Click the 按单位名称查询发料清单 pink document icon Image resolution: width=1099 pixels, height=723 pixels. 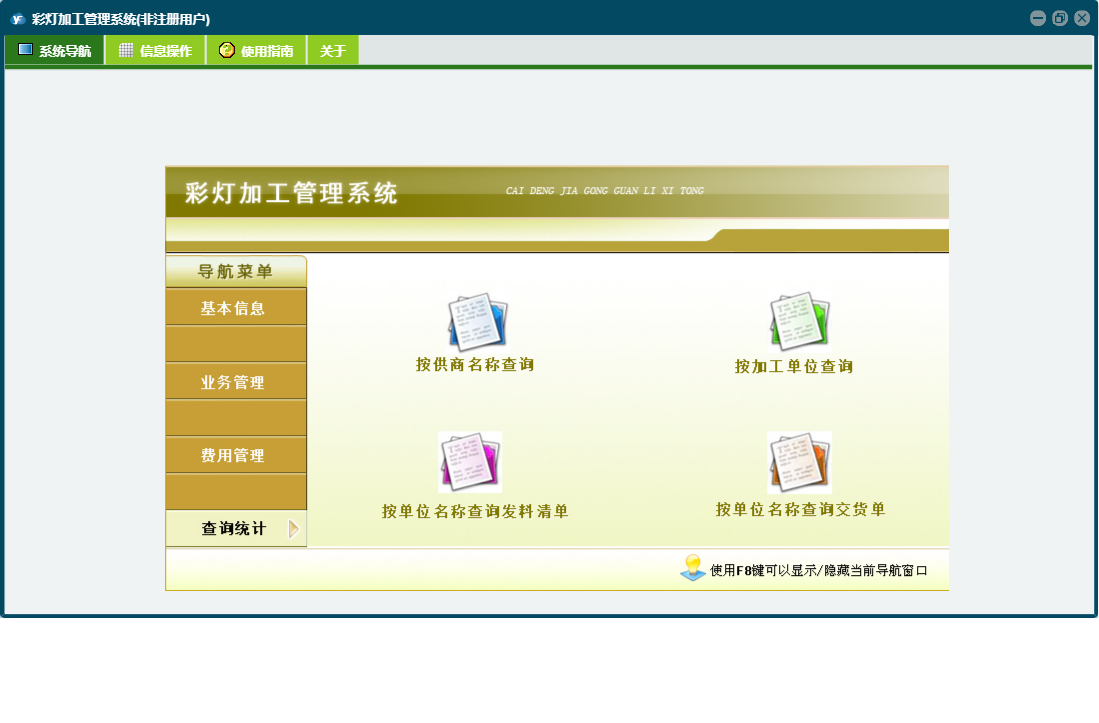point(470,462)
